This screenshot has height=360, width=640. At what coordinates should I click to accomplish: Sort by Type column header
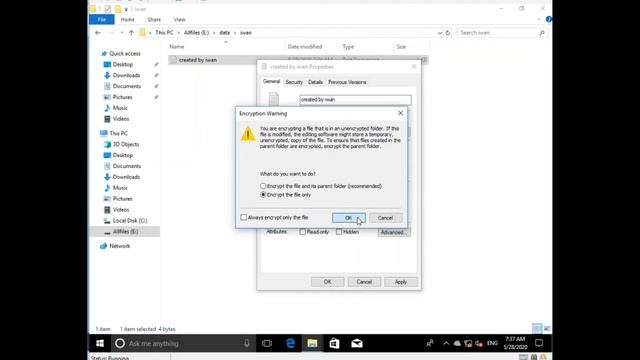[366, 47]
